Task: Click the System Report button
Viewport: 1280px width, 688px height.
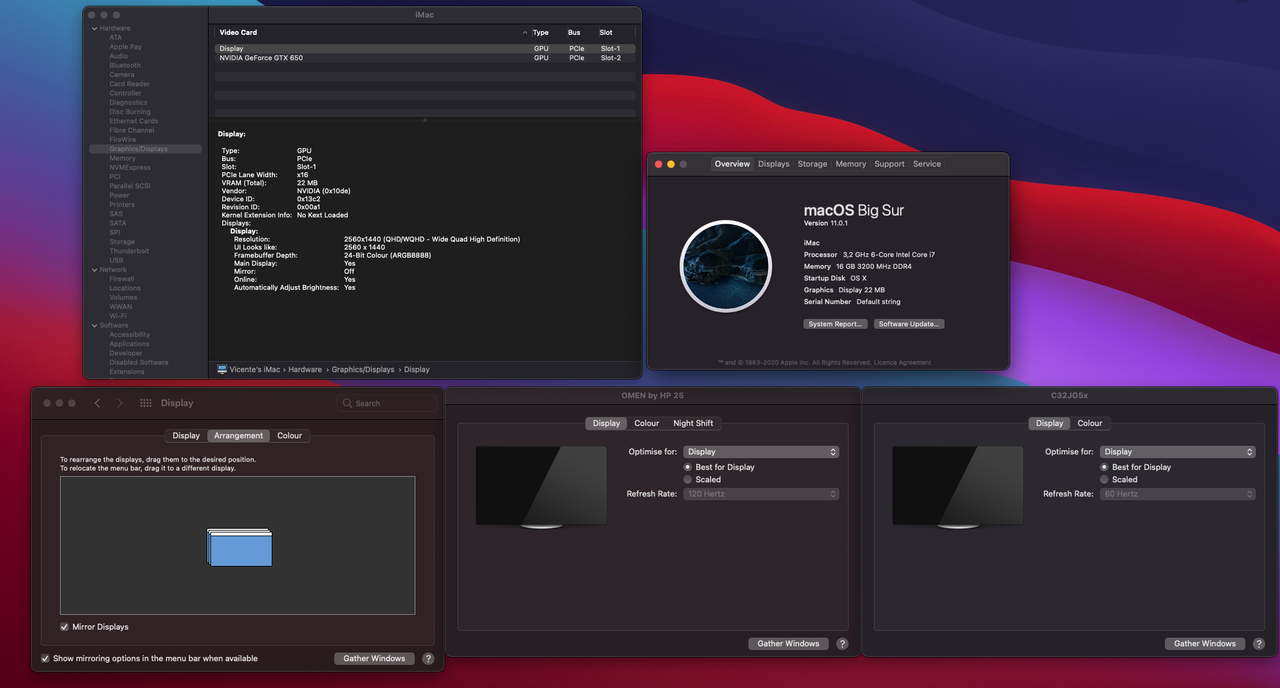Action: tap(835, 324)
